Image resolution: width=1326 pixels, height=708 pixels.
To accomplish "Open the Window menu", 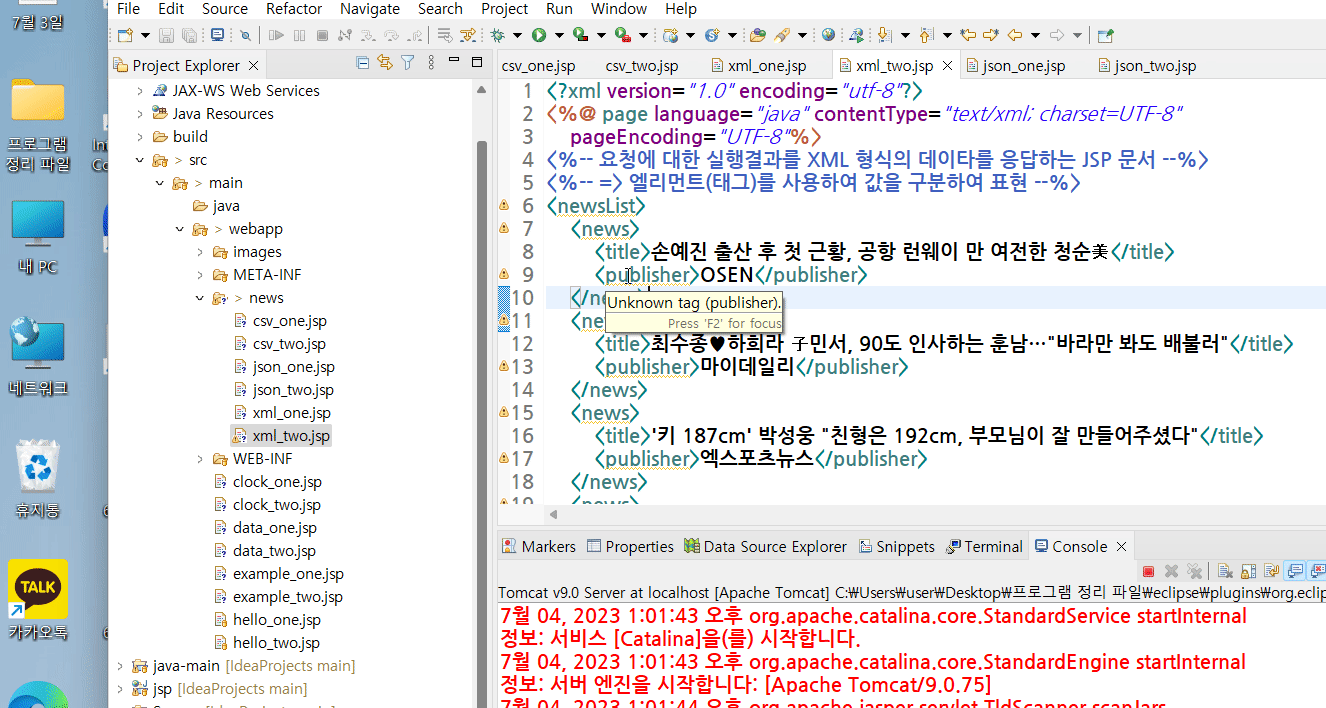I will coord(619,9).
